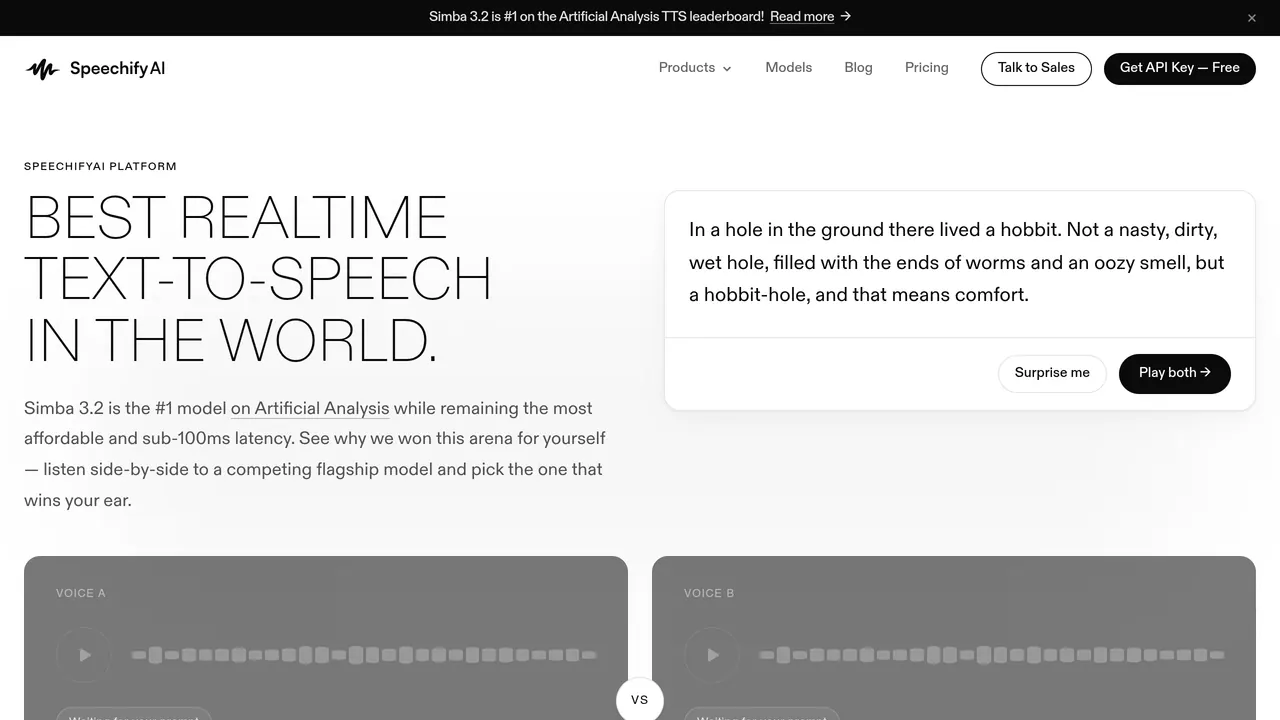This screenshot has height=720, width=1280.
Task: Click the Simba 3.2 is #1 banner text
Action: (596, 16)
